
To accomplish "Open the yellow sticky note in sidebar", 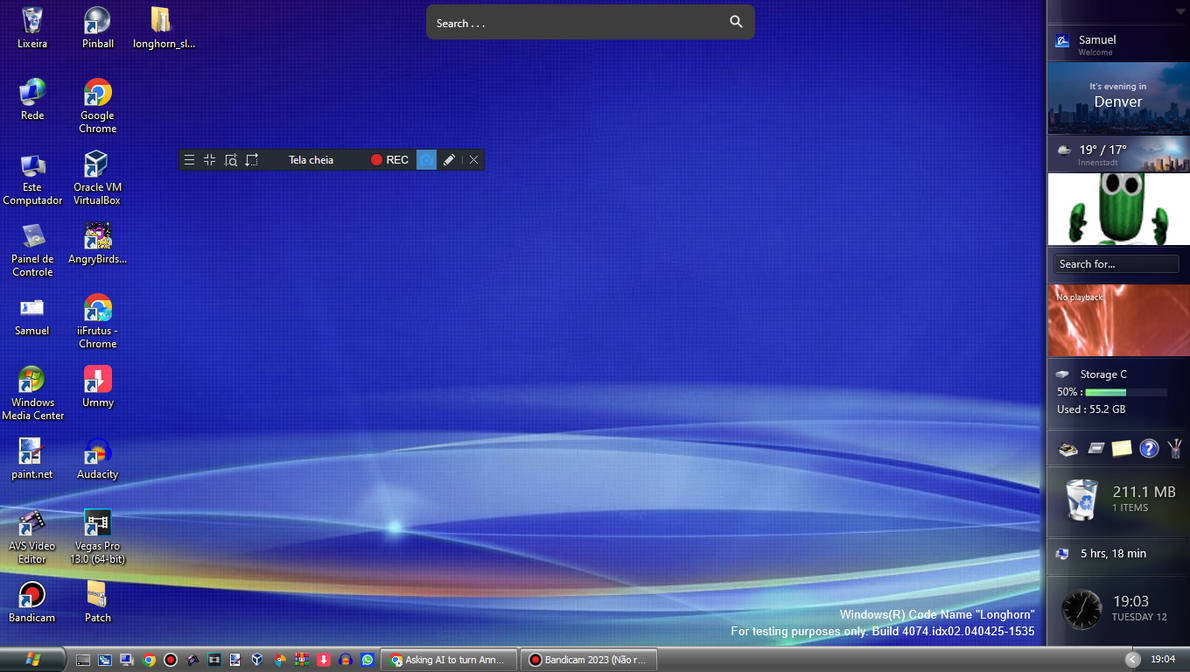I will tap(1121, 448).
